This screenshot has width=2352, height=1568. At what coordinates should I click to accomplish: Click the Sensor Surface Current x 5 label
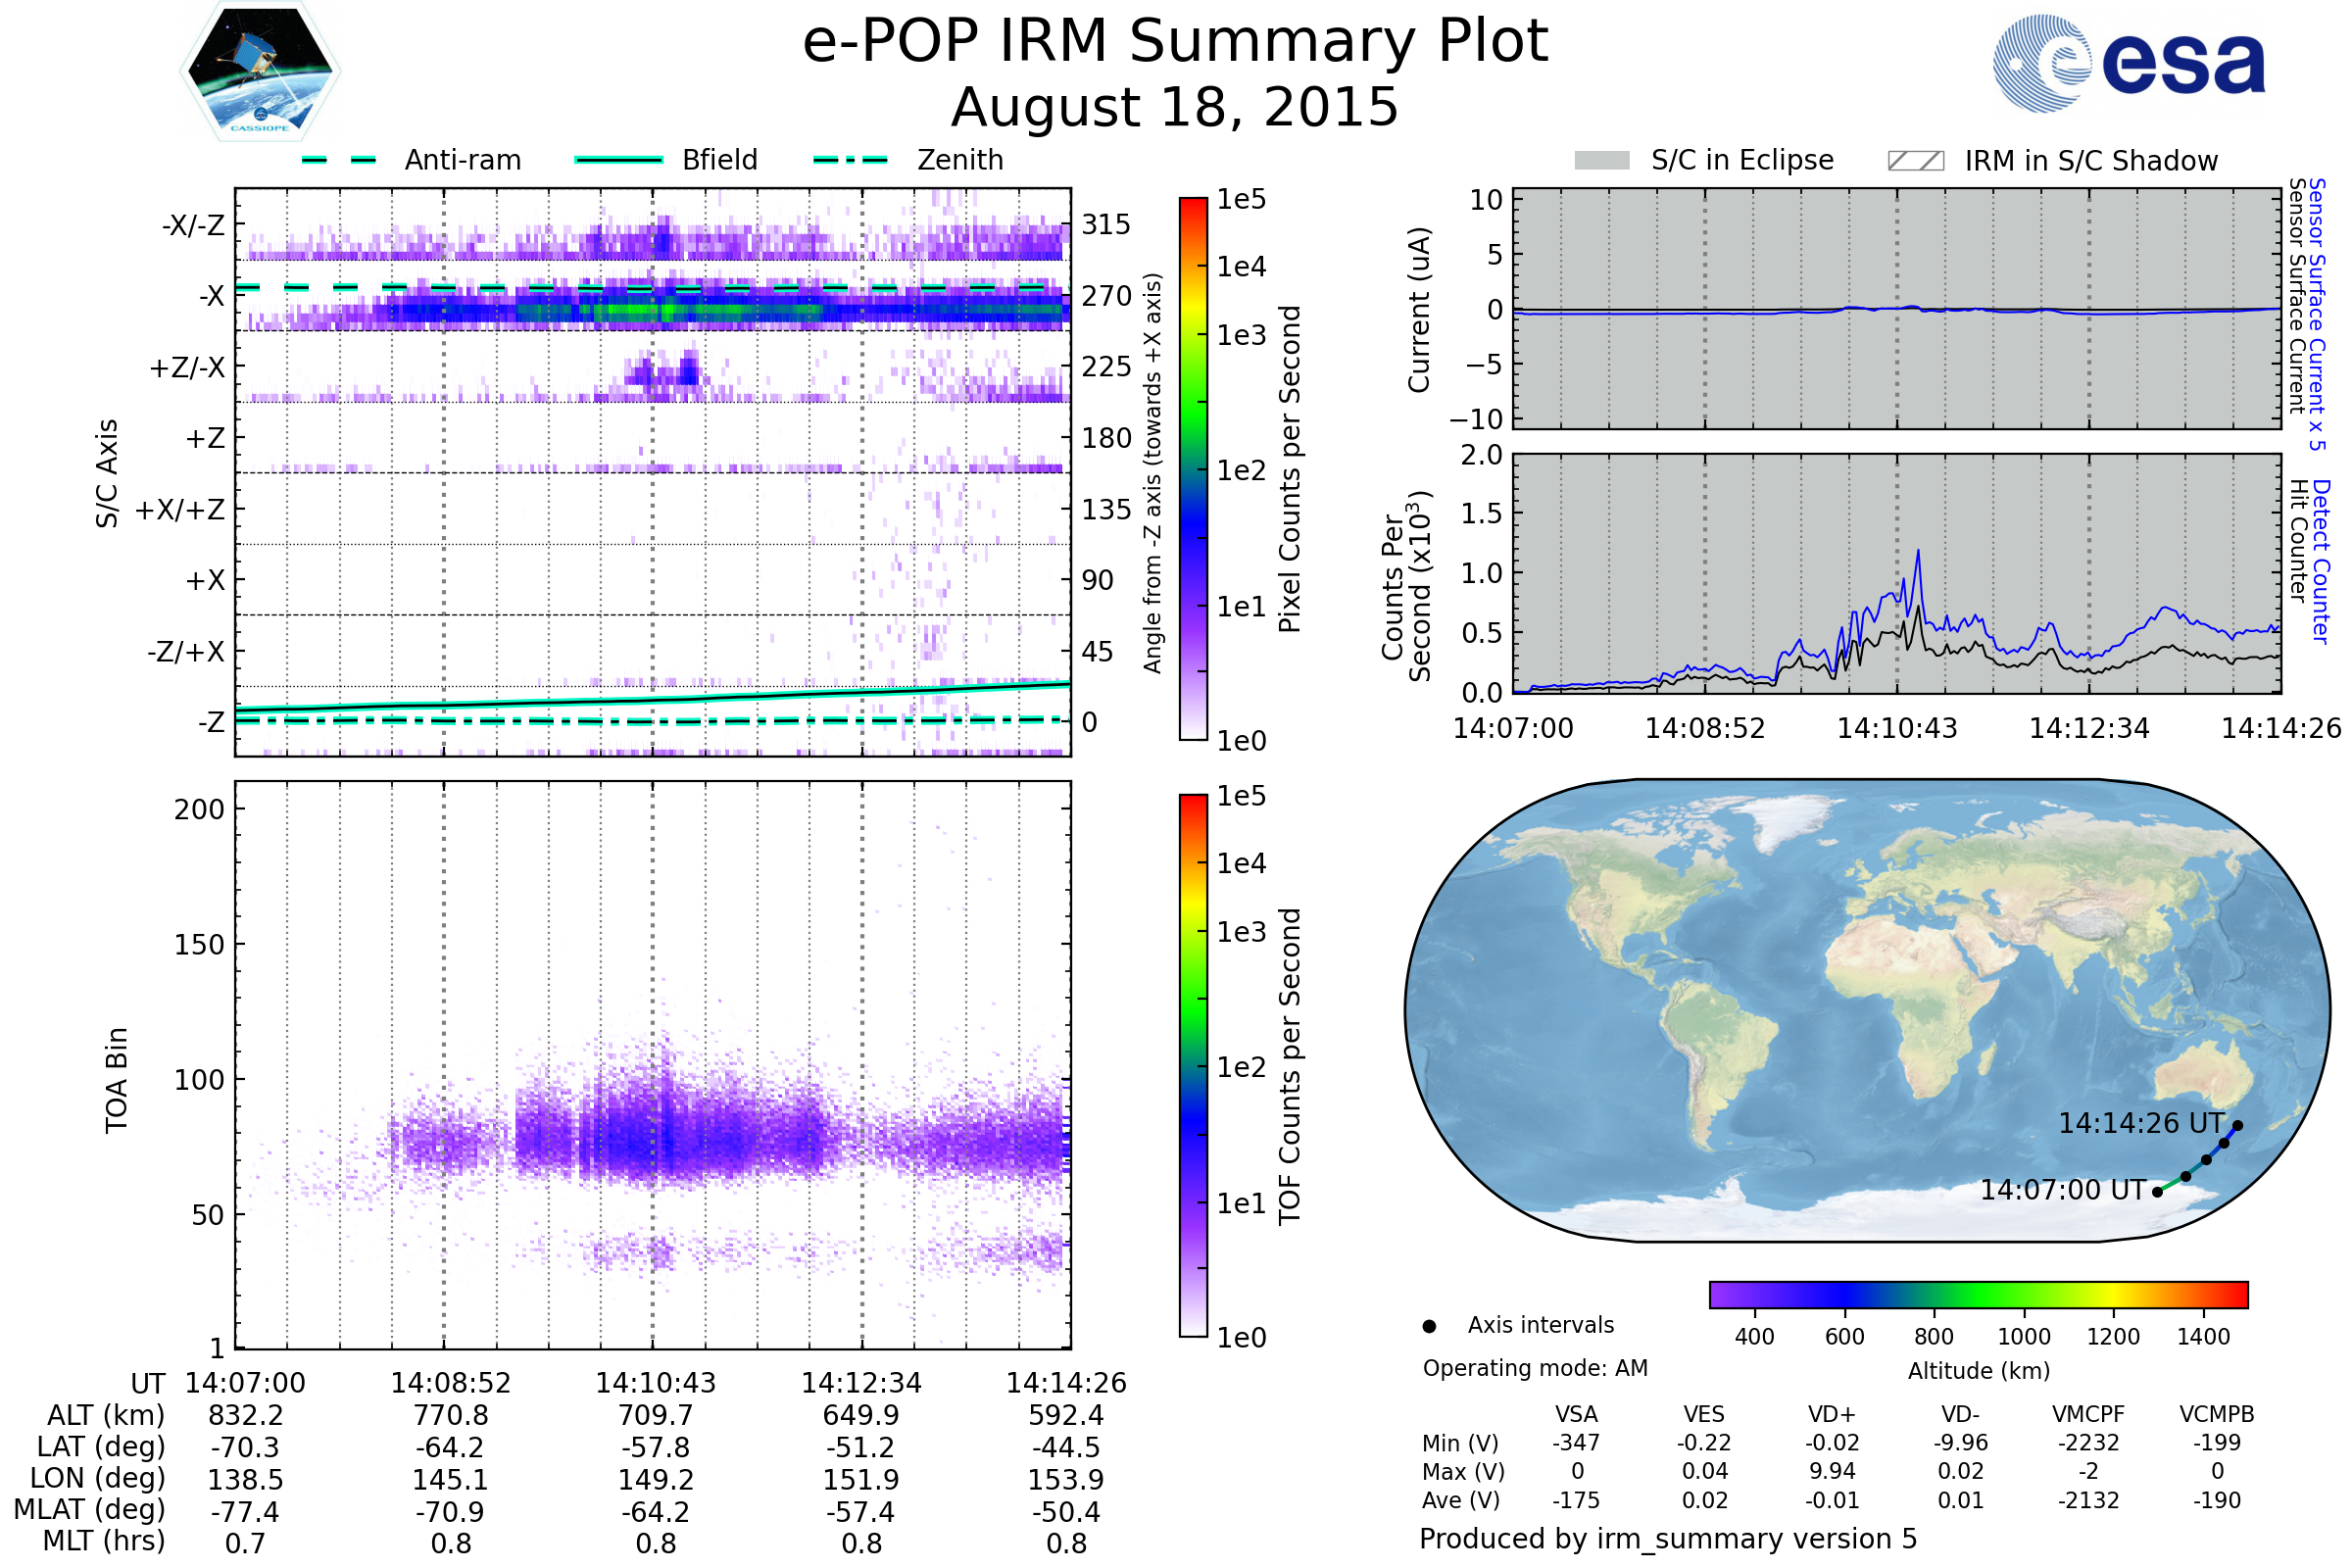coord(2316,314)
